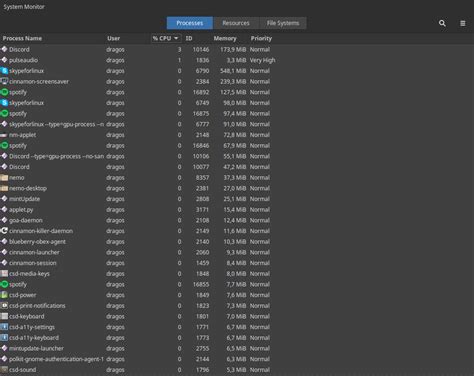Select Spotify icon for process 16855
Image resolution: width=474 pixels, height=376 pixels.
click(4, 284)
